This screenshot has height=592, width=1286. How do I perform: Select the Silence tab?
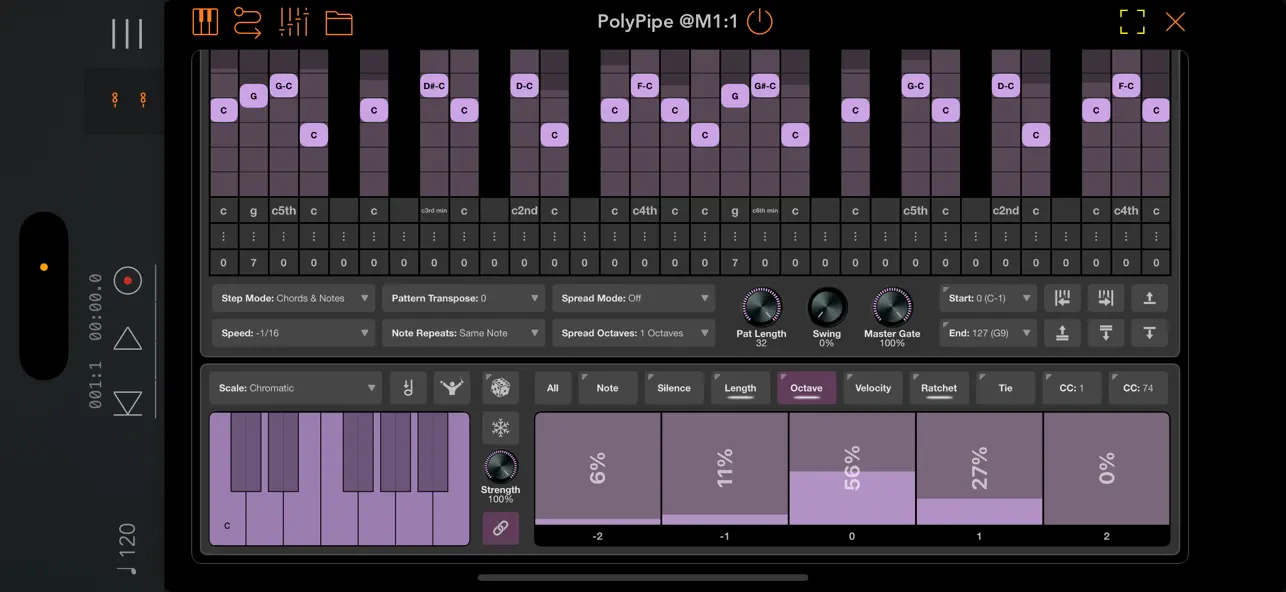[674, 388]
